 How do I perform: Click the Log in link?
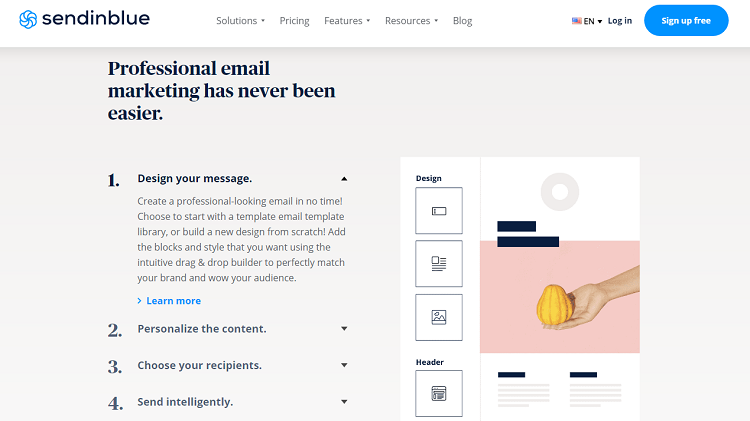click(x=619, y=21)
